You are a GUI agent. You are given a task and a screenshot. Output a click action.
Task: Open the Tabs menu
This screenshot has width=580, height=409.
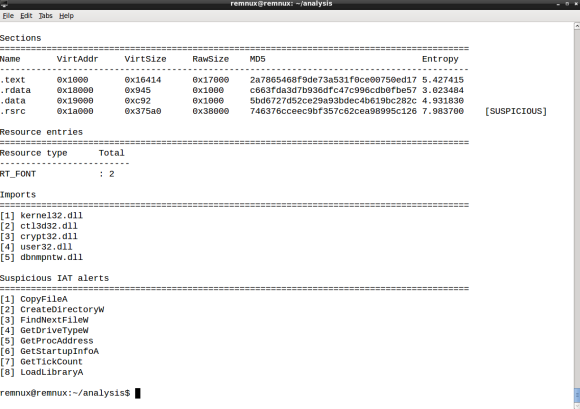pyautogui.click(x=45, y=16)
